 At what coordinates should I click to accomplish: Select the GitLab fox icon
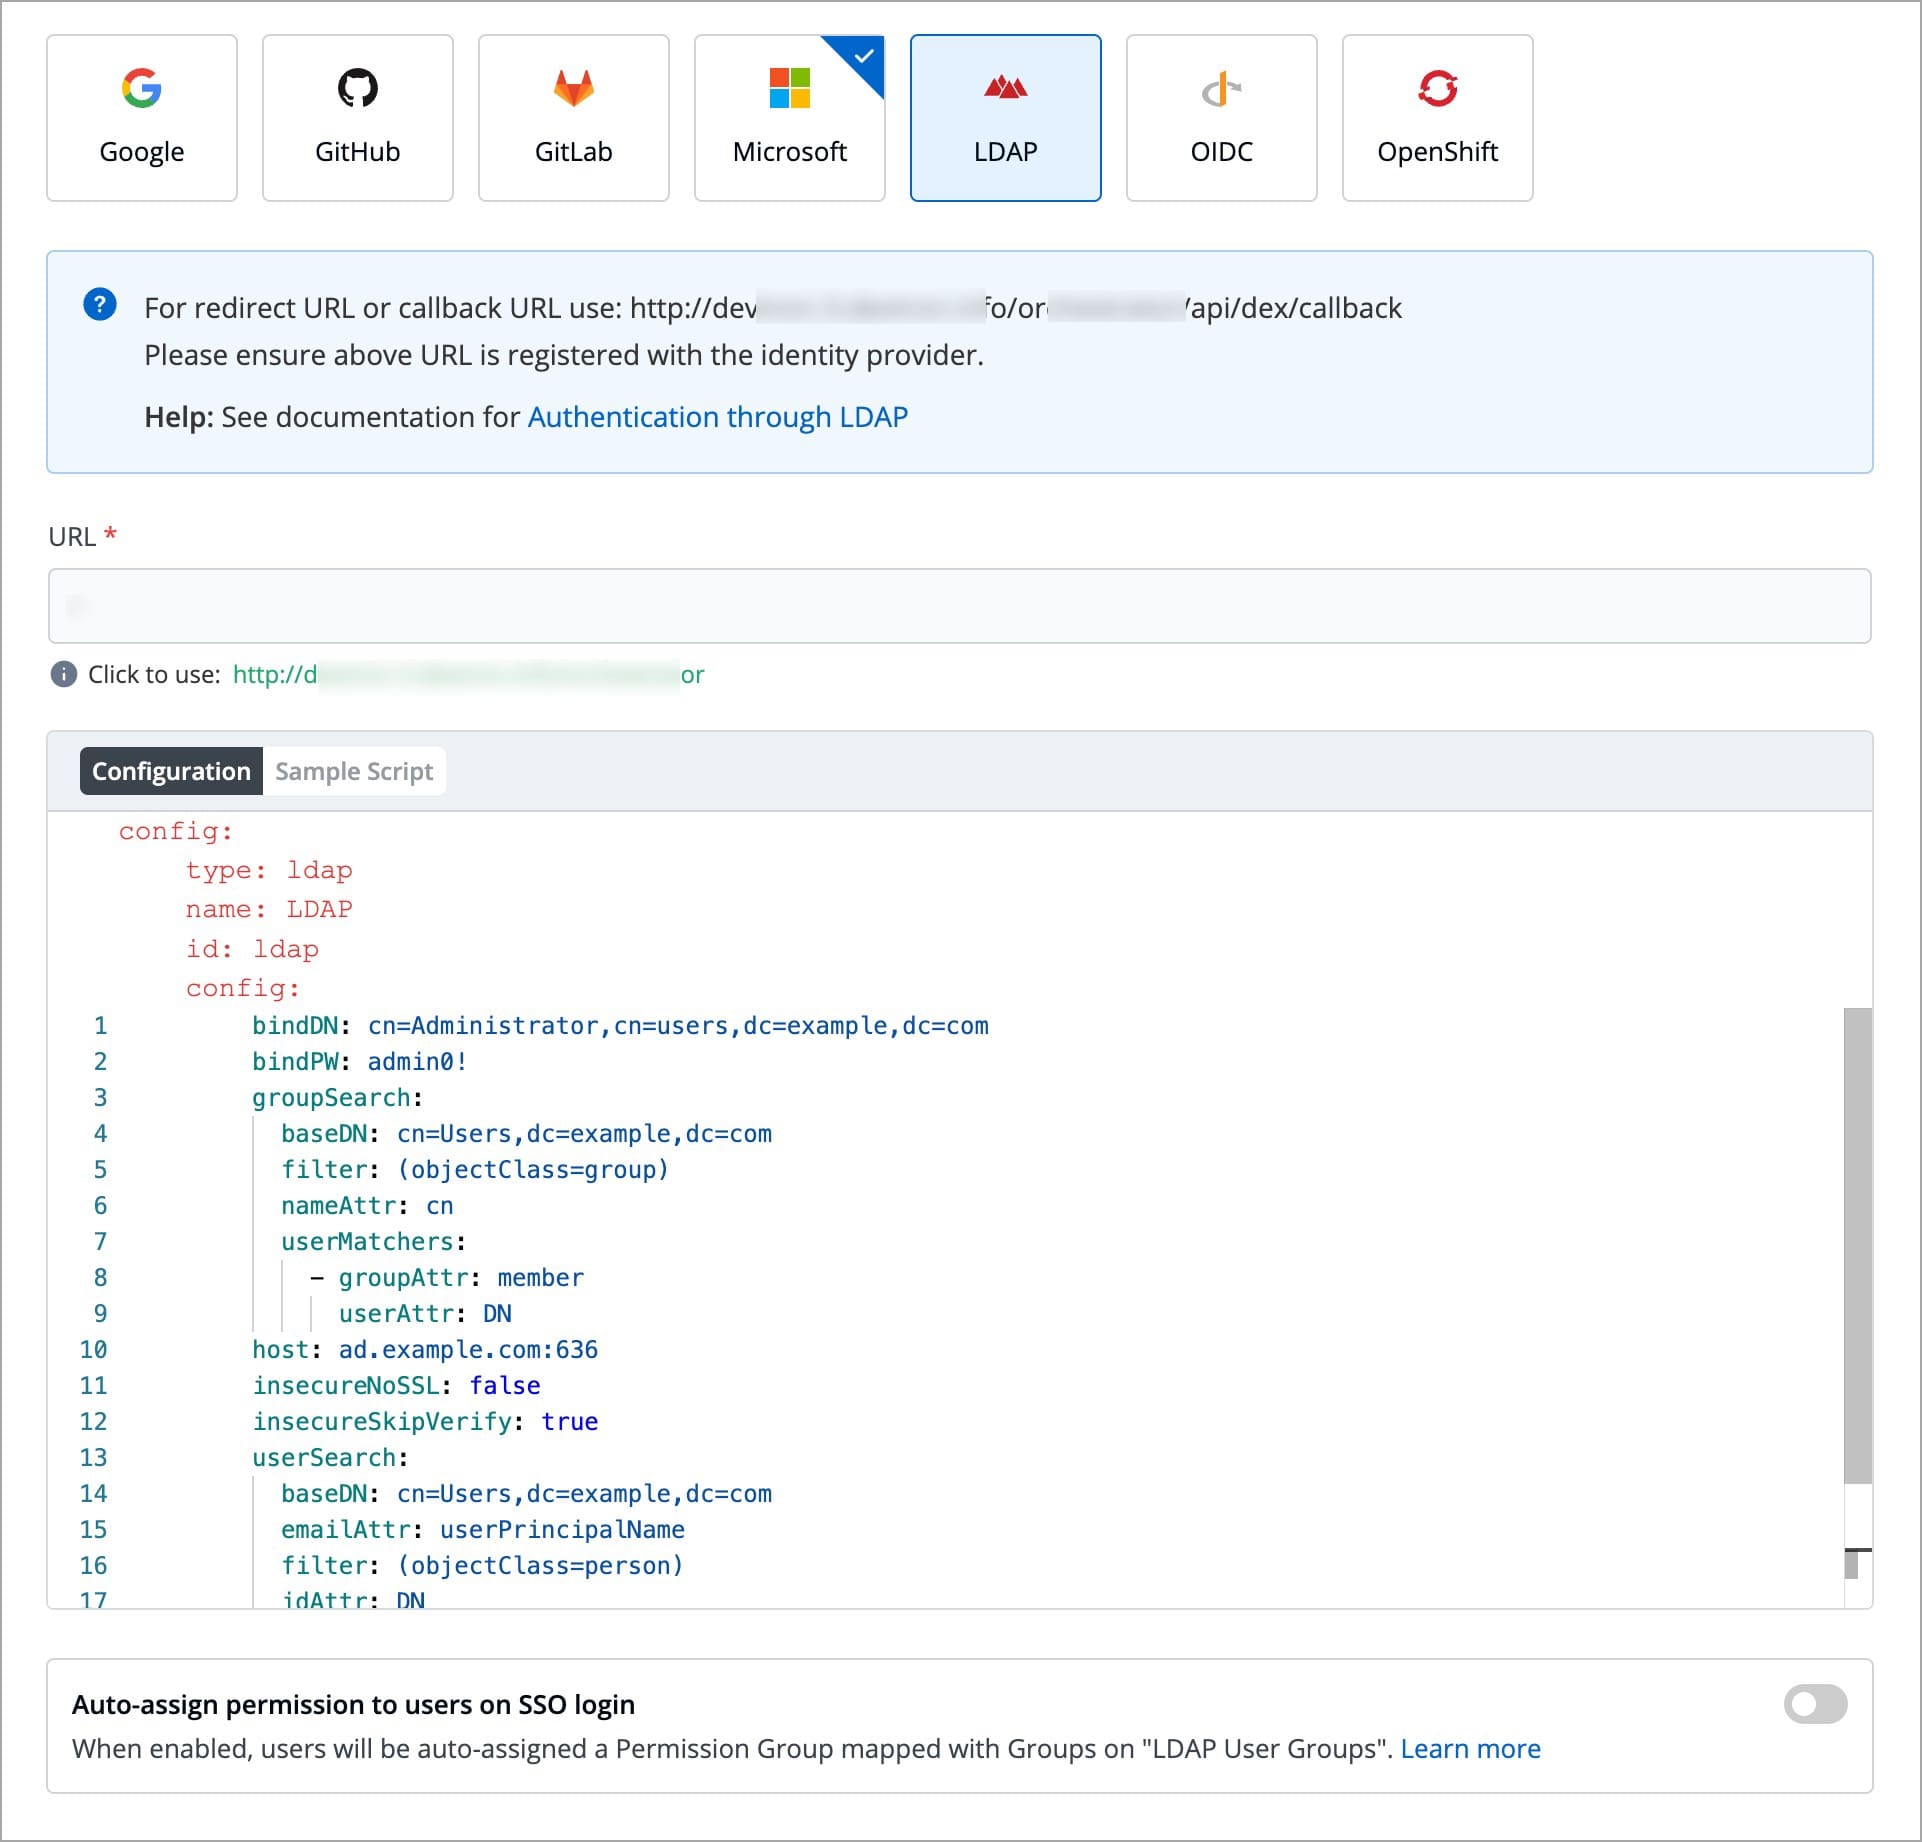click(x=573, y=89)
